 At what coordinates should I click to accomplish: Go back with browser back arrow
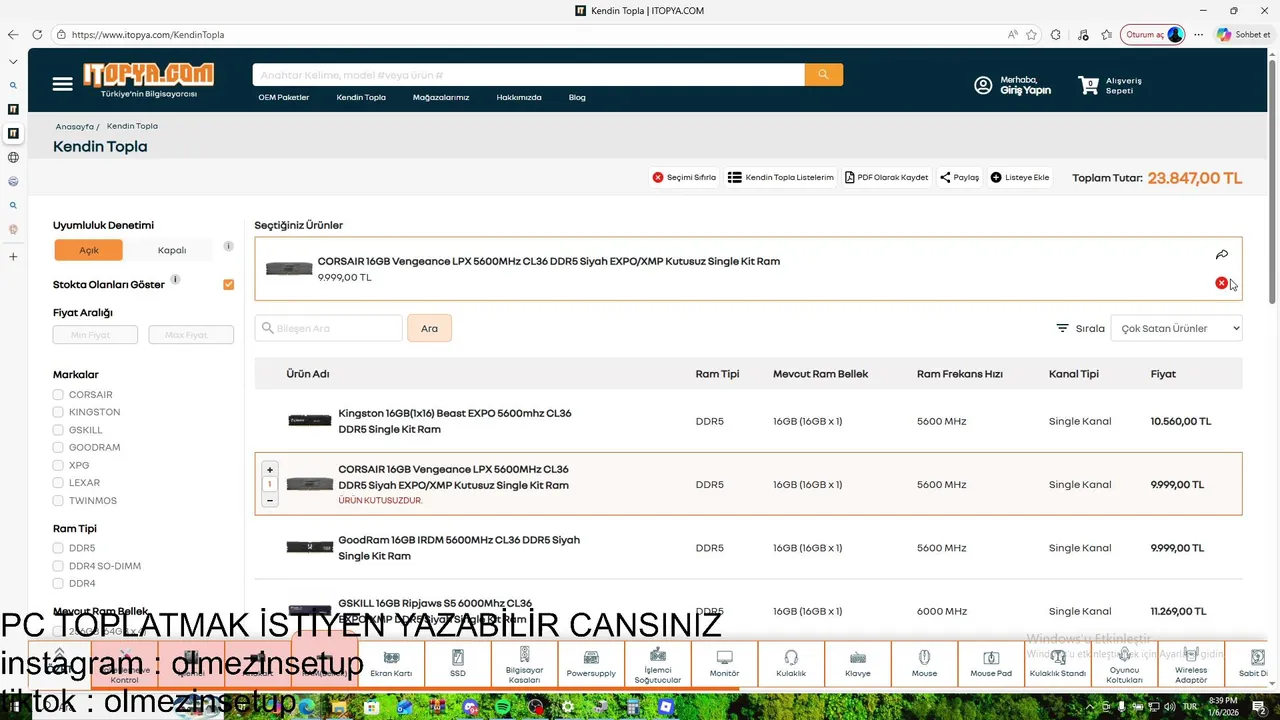click(x=13, y=34)
